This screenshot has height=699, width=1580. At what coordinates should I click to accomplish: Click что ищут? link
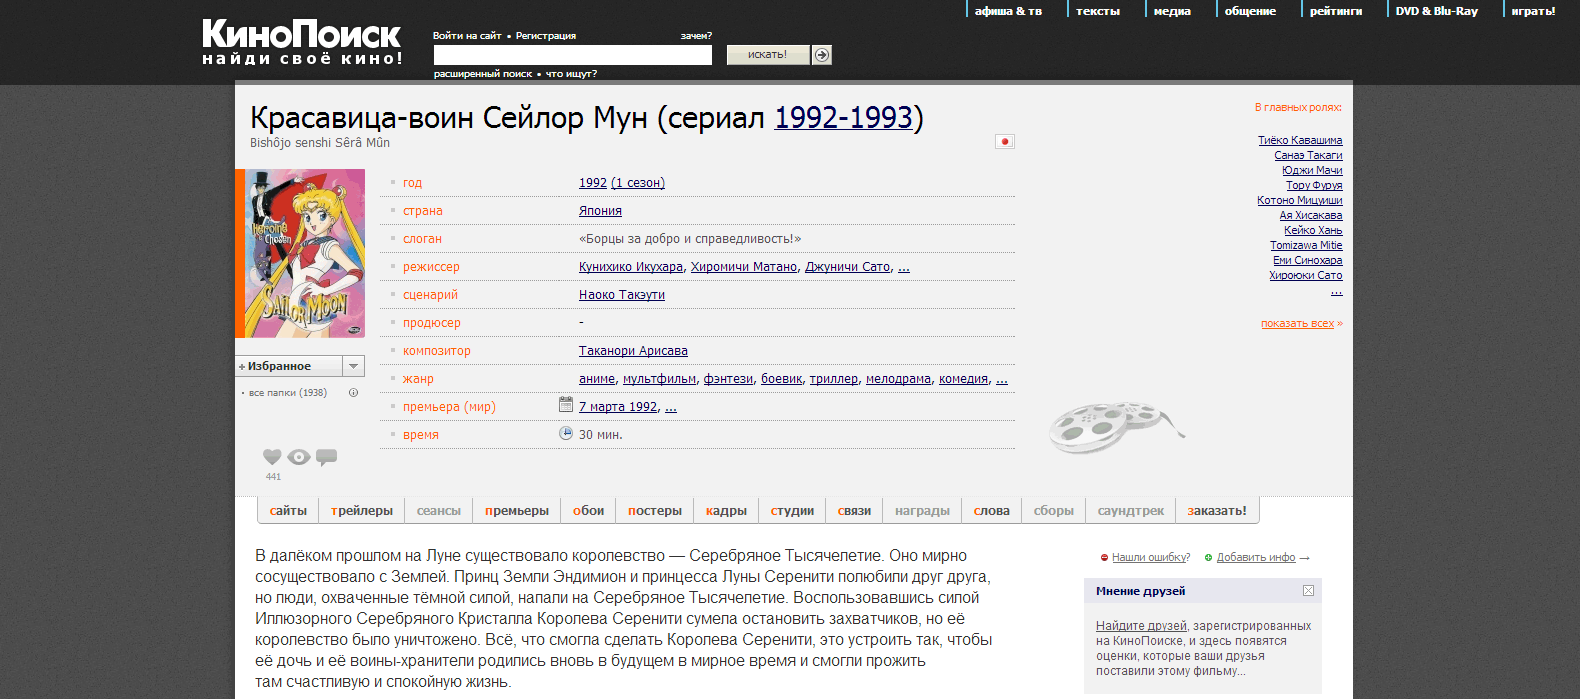571,74
